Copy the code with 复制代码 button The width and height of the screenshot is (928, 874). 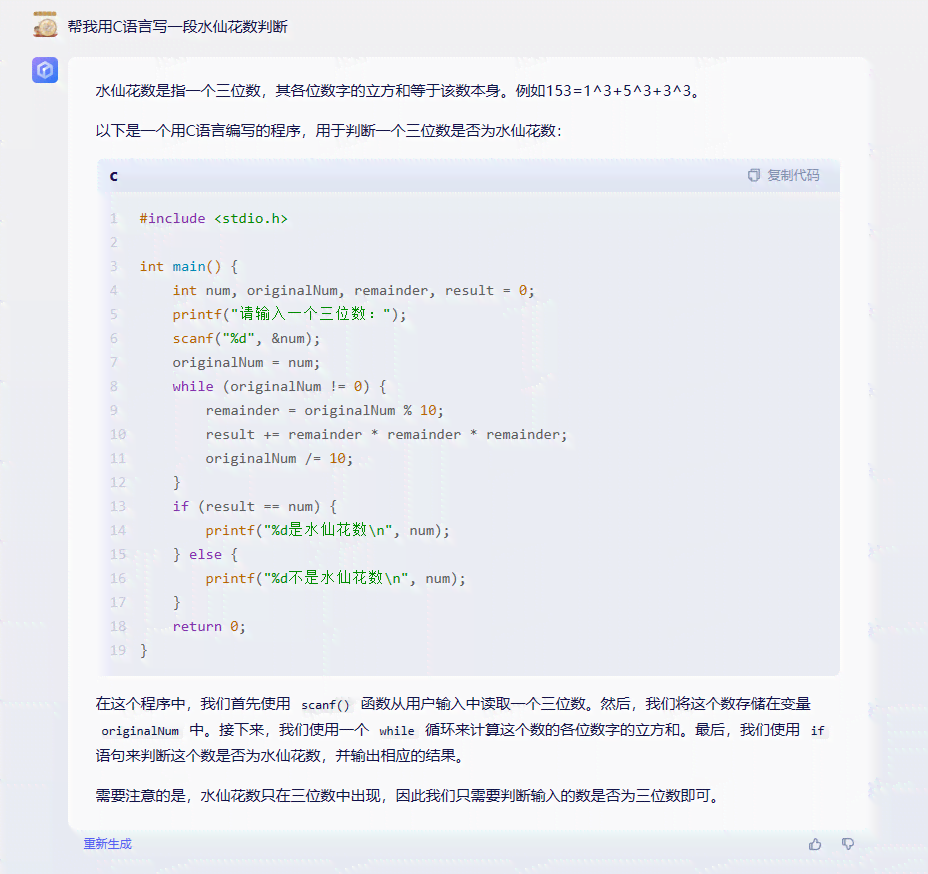(x=784, y=175)
